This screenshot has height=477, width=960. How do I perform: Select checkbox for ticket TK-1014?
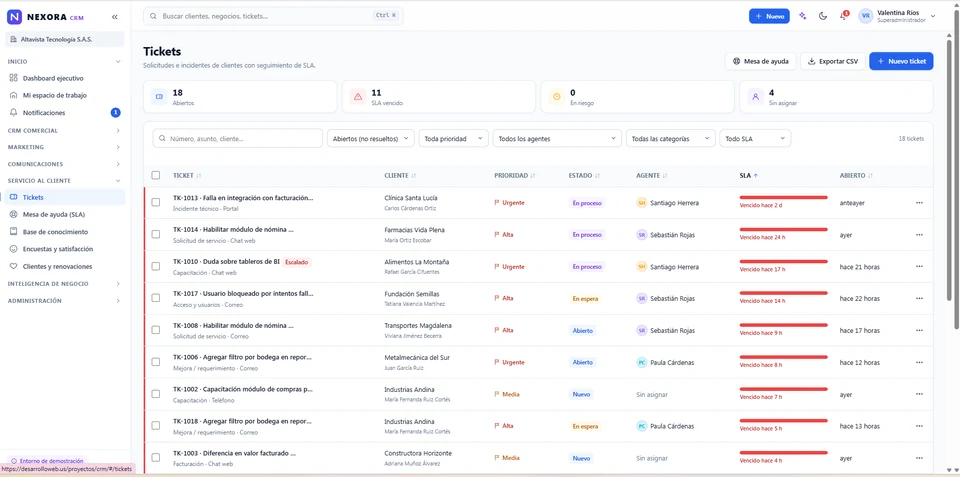156,234
